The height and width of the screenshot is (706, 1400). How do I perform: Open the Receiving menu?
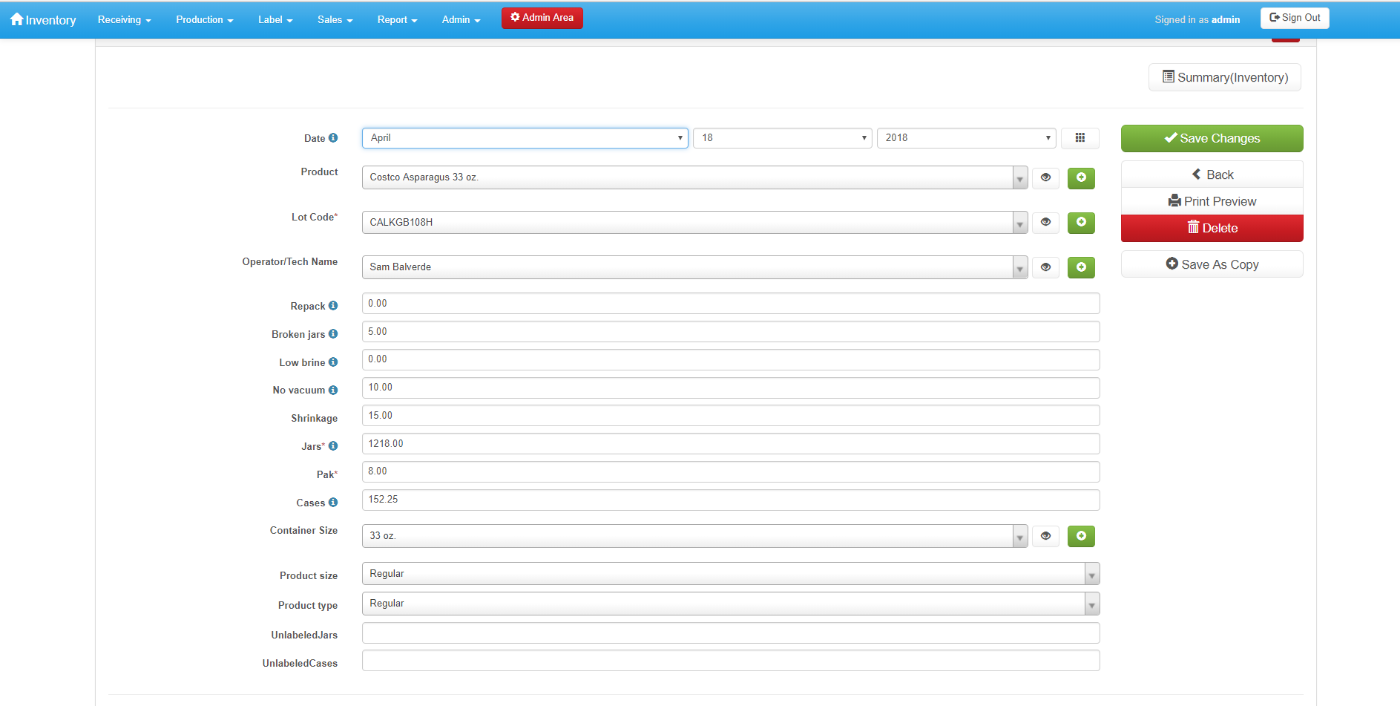125,19
